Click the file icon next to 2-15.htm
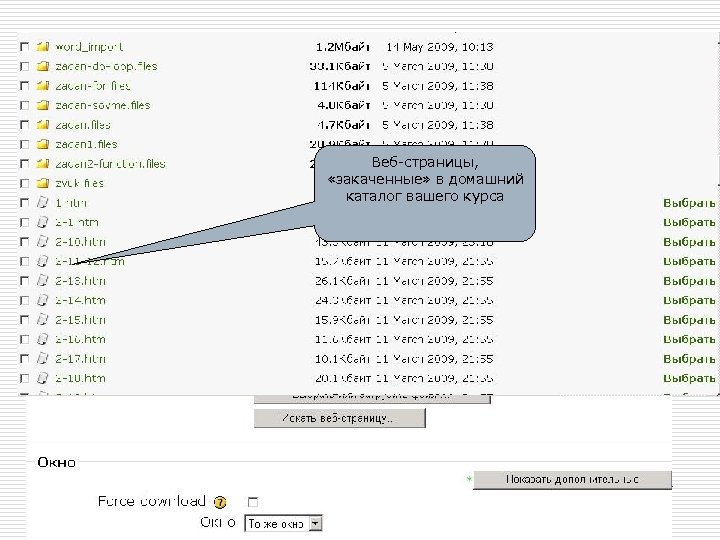 point(42,320)
